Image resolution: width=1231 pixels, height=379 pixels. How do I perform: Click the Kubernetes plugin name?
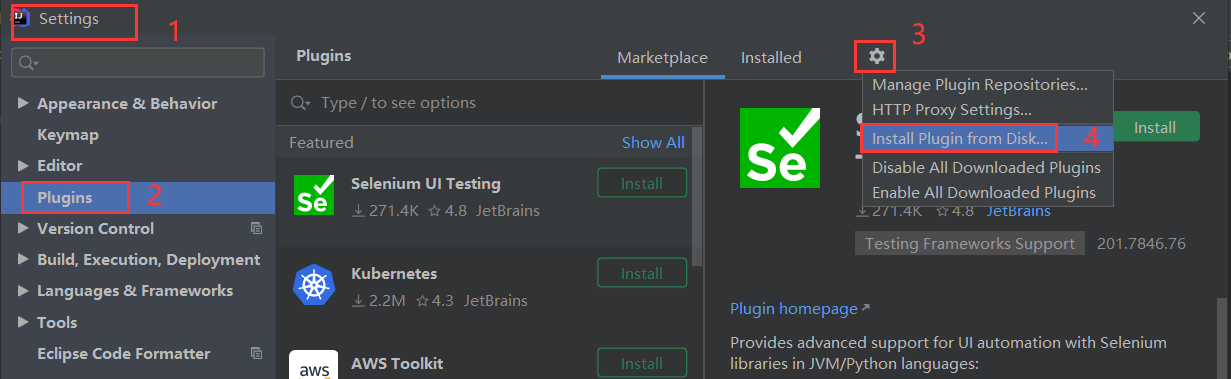coord(394,274)
